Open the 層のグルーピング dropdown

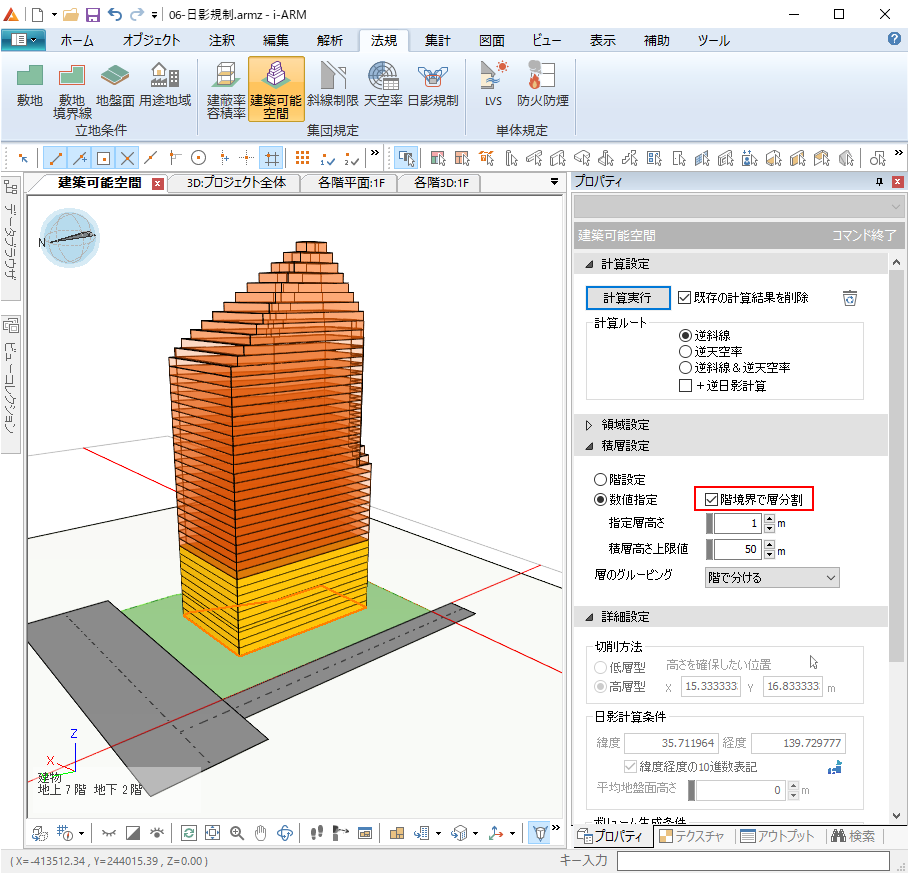tap(771, 577)
